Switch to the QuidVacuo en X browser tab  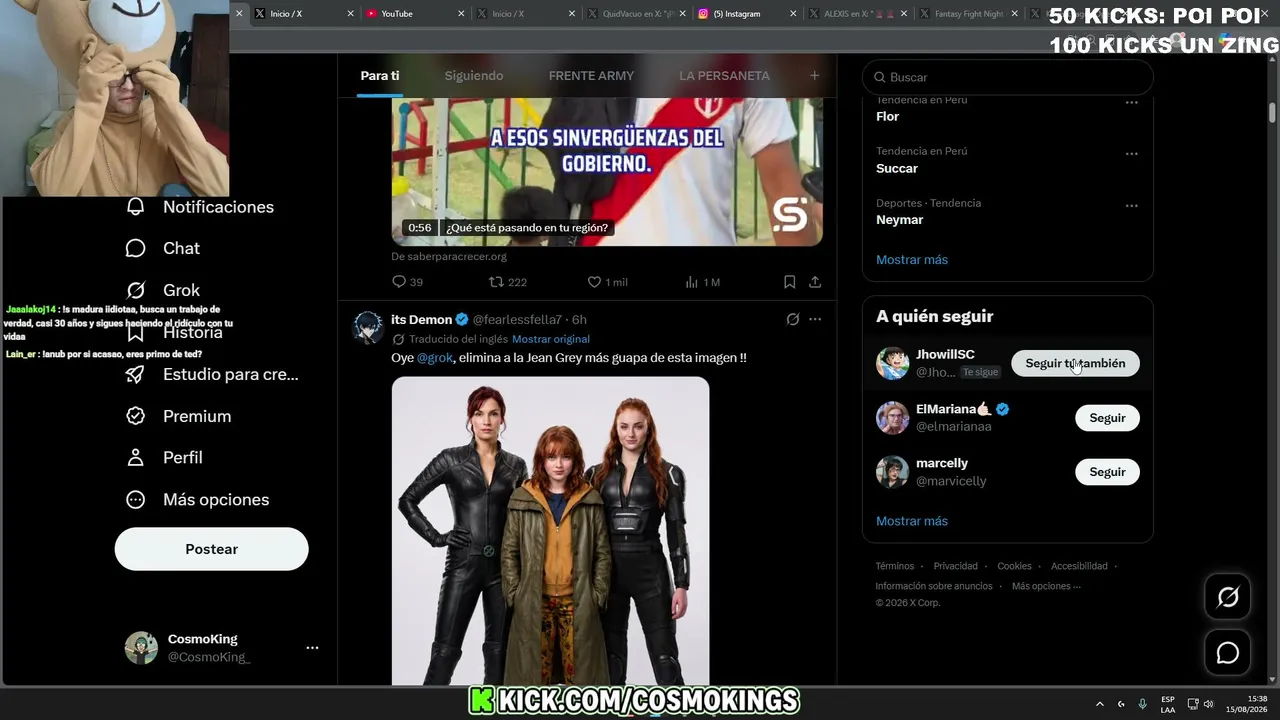[636, 14]
